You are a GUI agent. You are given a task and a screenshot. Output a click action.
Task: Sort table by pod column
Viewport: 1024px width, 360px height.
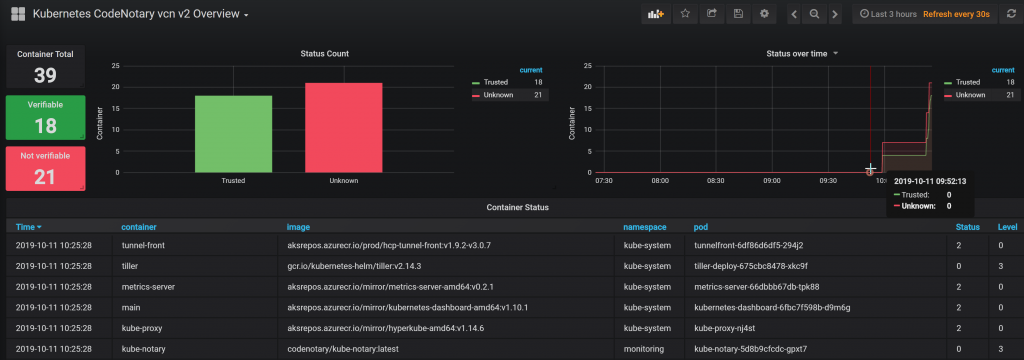click(x=701, y=227)
